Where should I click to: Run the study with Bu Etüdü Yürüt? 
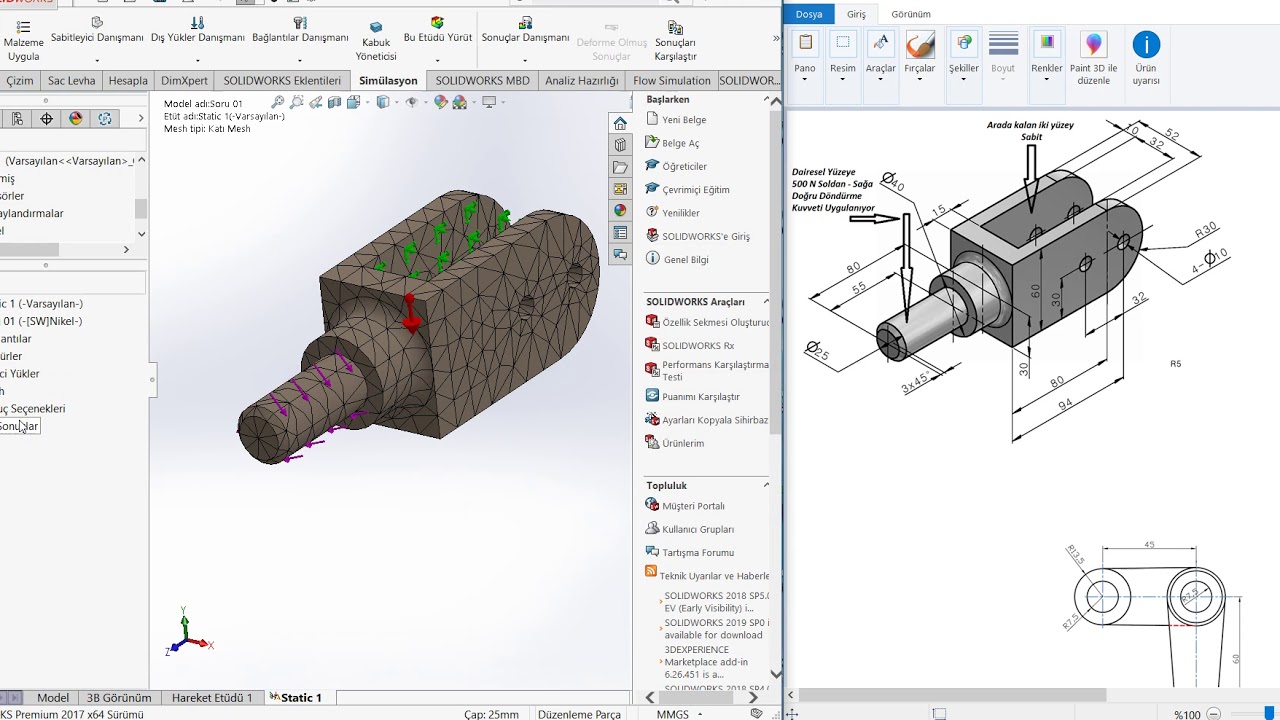[x=437, y=30]
